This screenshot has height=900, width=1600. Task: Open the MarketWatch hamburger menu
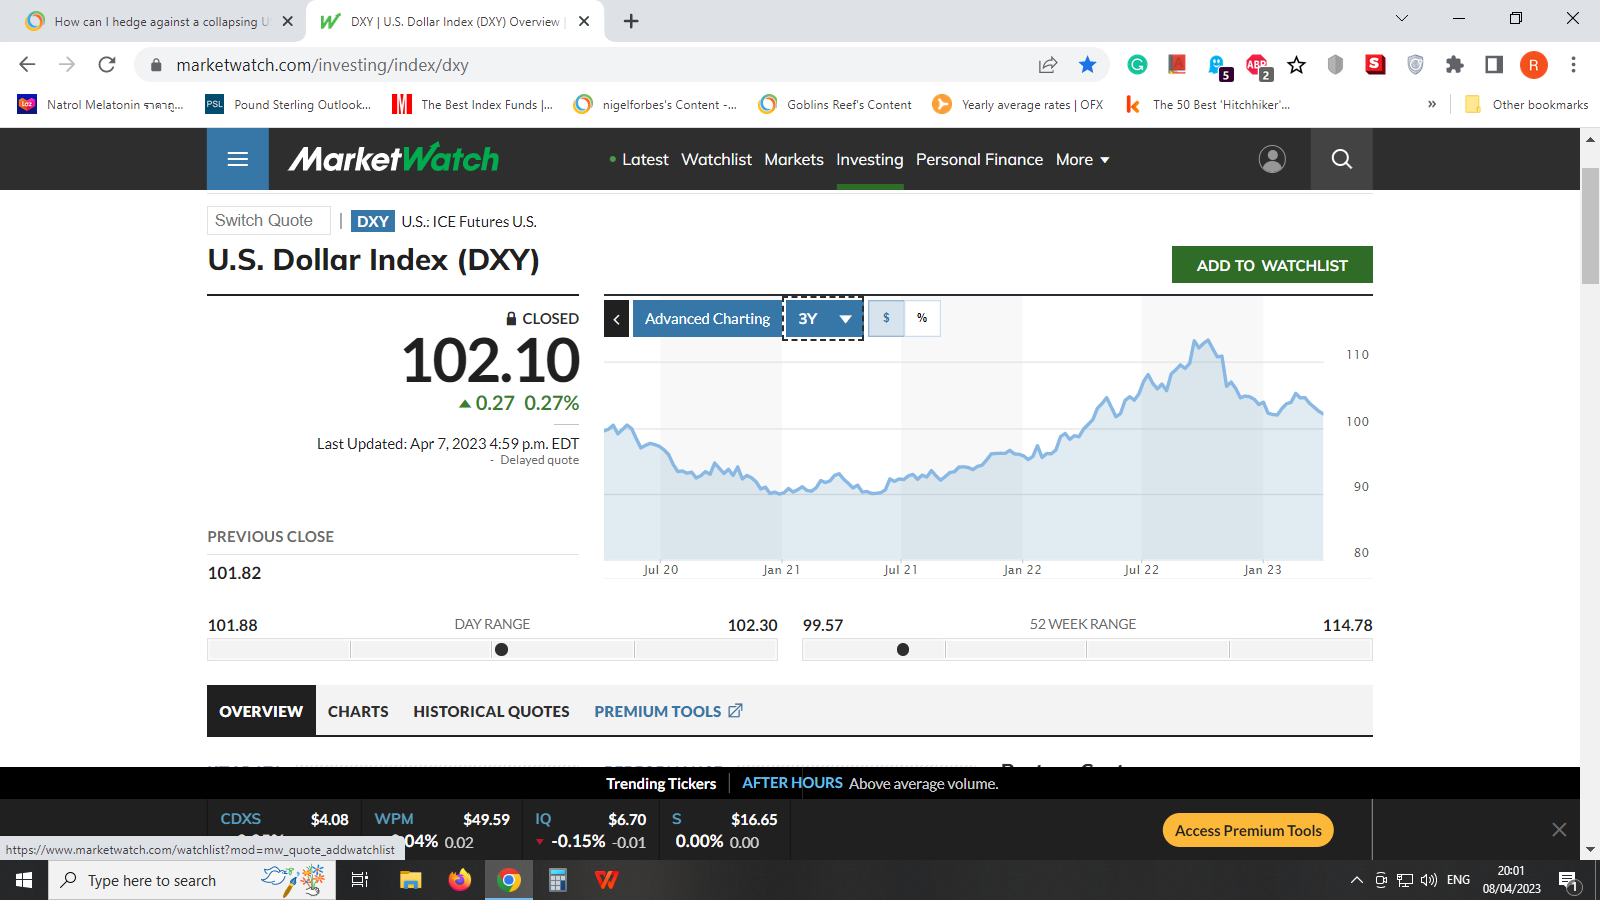click(237, 159)
